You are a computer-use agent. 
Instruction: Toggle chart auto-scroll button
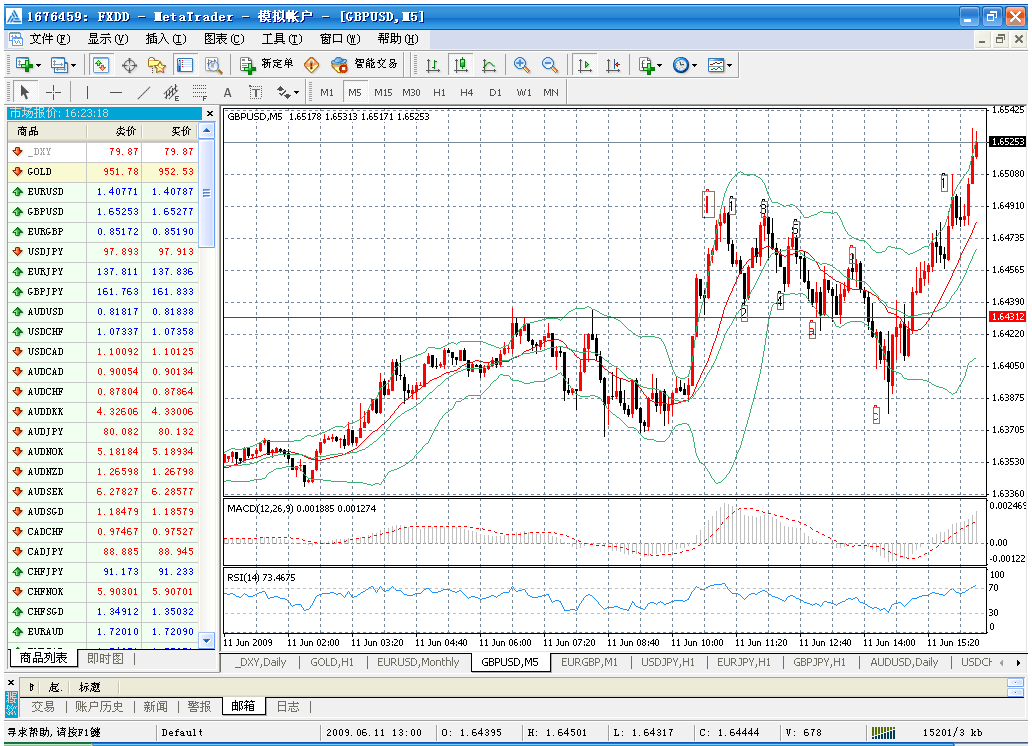584,65
